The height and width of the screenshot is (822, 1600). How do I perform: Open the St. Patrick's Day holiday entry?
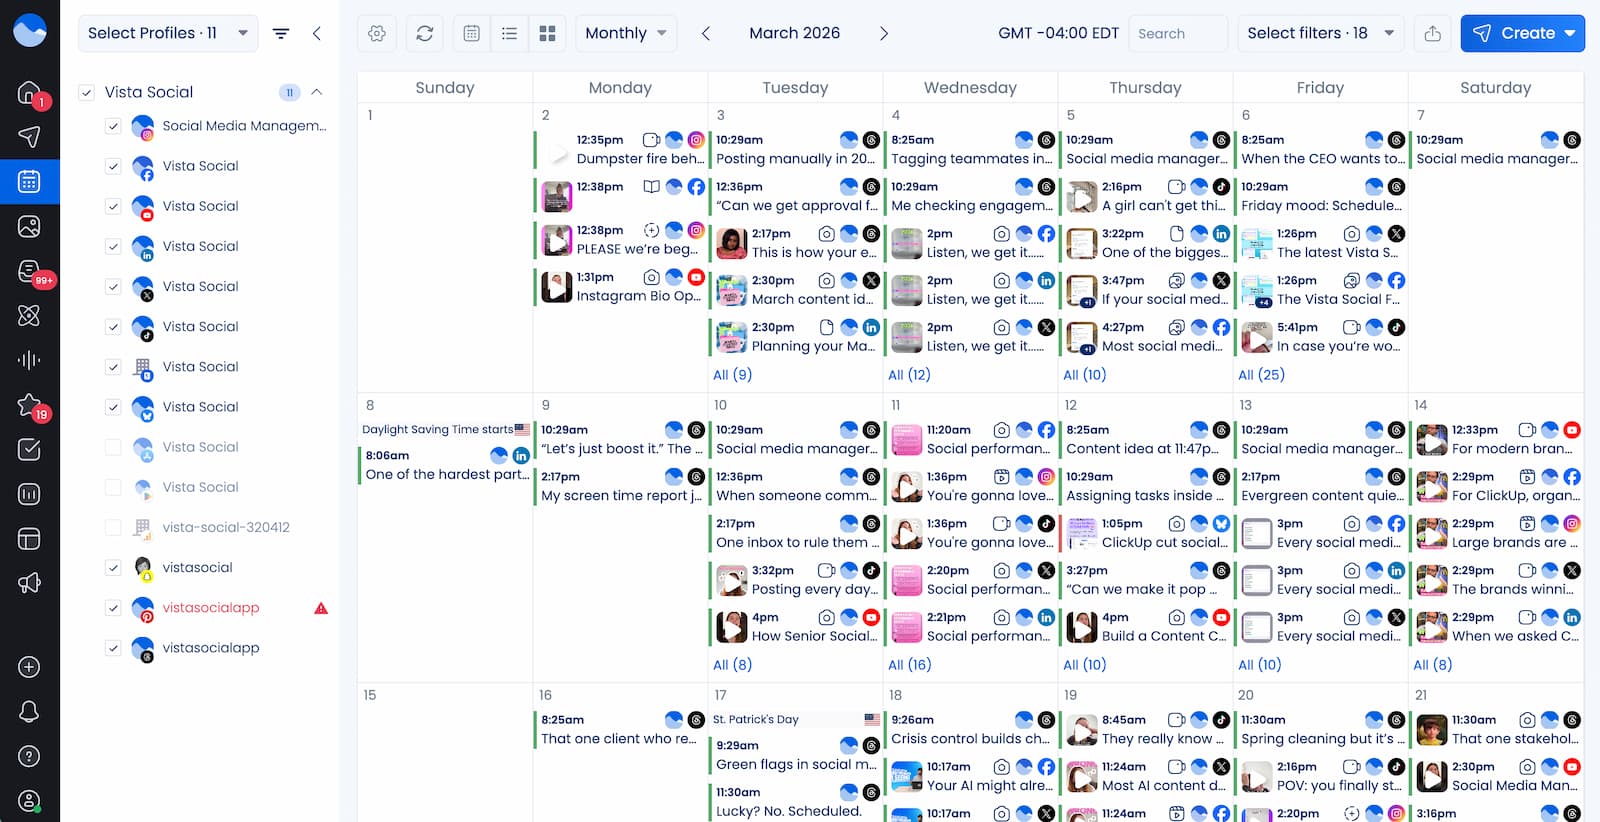tap(795, 719)
